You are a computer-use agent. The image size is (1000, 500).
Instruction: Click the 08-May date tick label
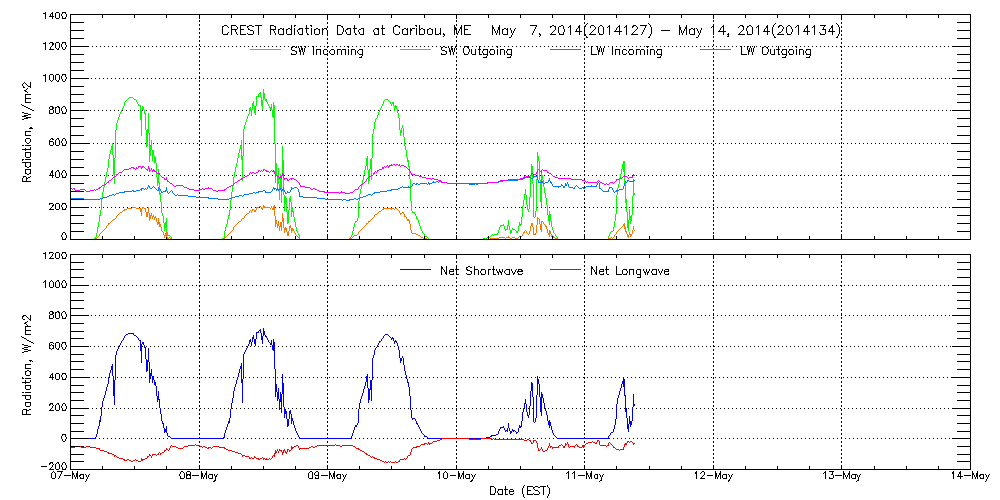pyautogui.click(x=199, y=477)
